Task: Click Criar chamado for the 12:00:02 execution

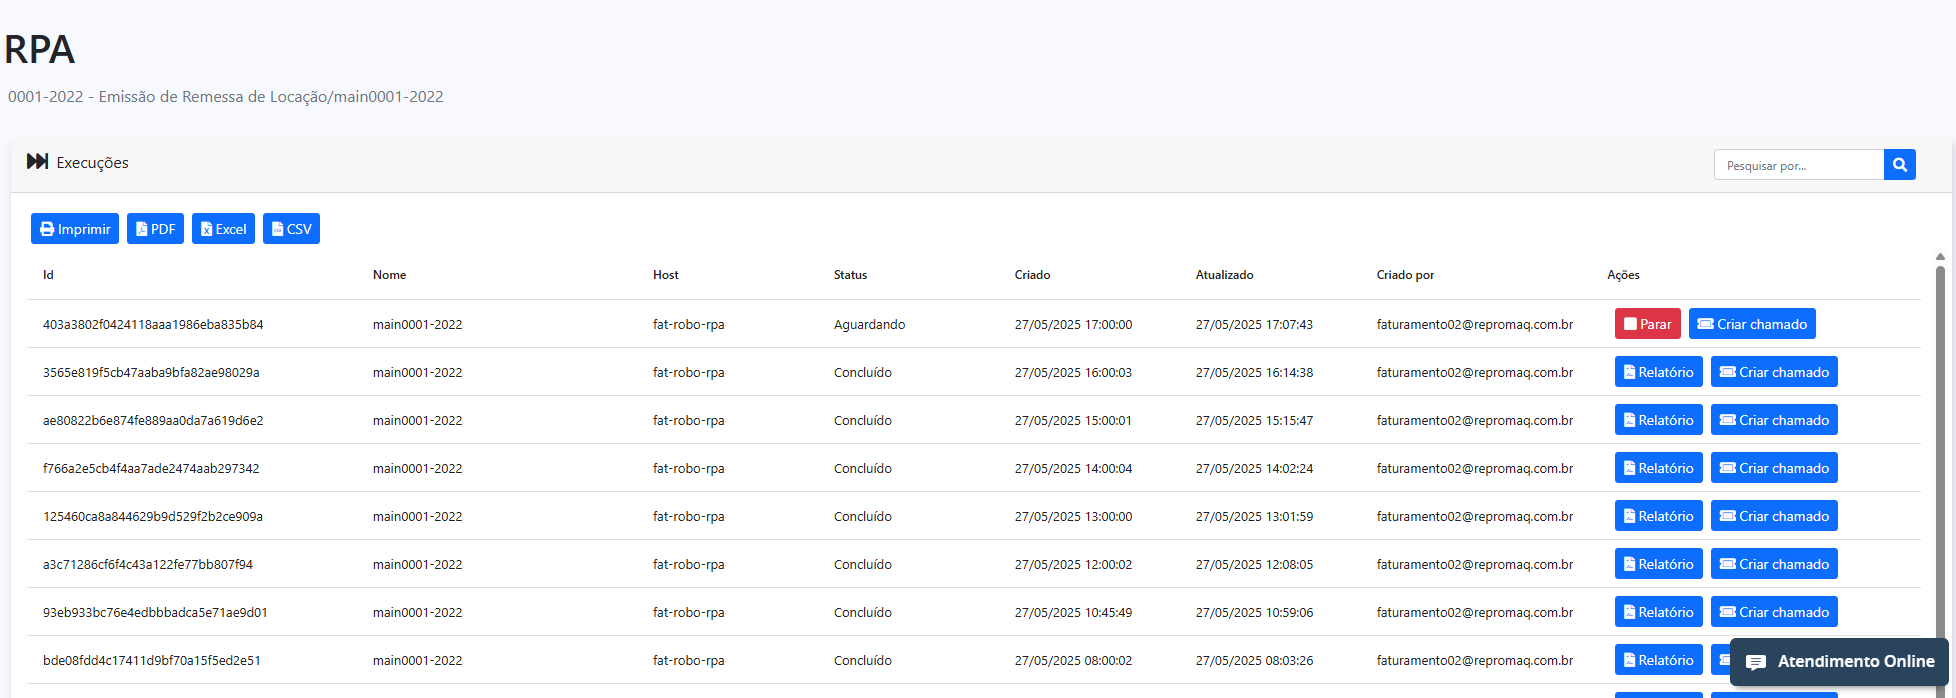Action: coord(1774,564)
